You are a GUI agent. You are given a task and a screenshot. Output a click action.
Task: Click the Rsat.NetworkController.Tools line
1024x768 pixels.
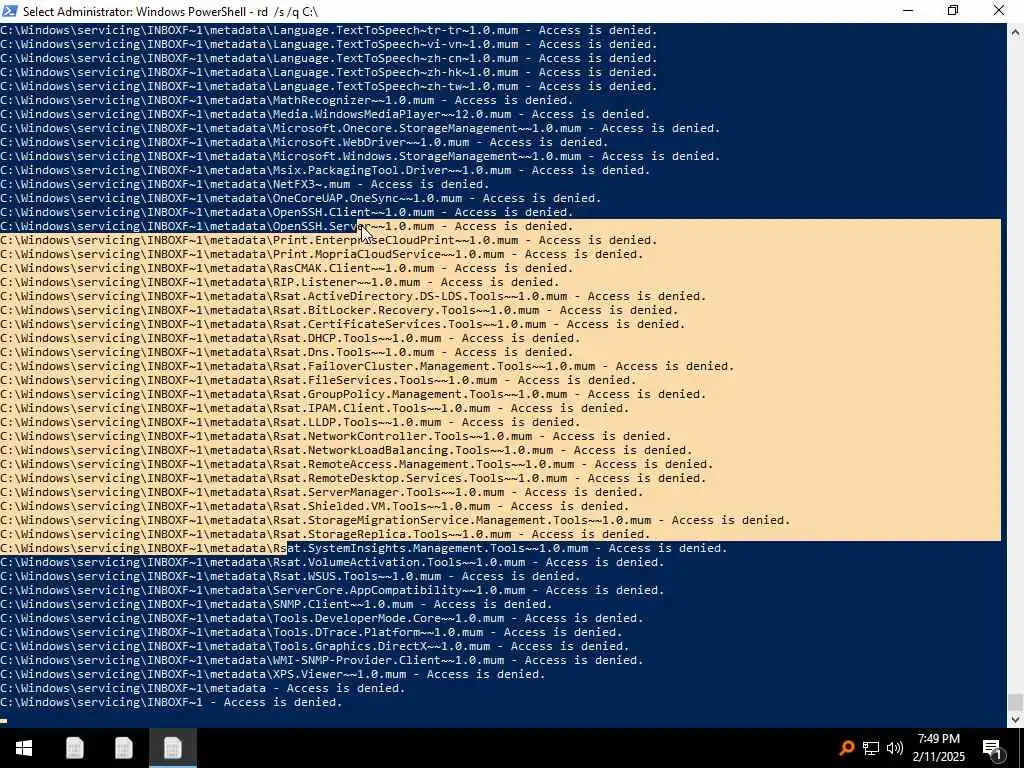[x=336, y=436]
